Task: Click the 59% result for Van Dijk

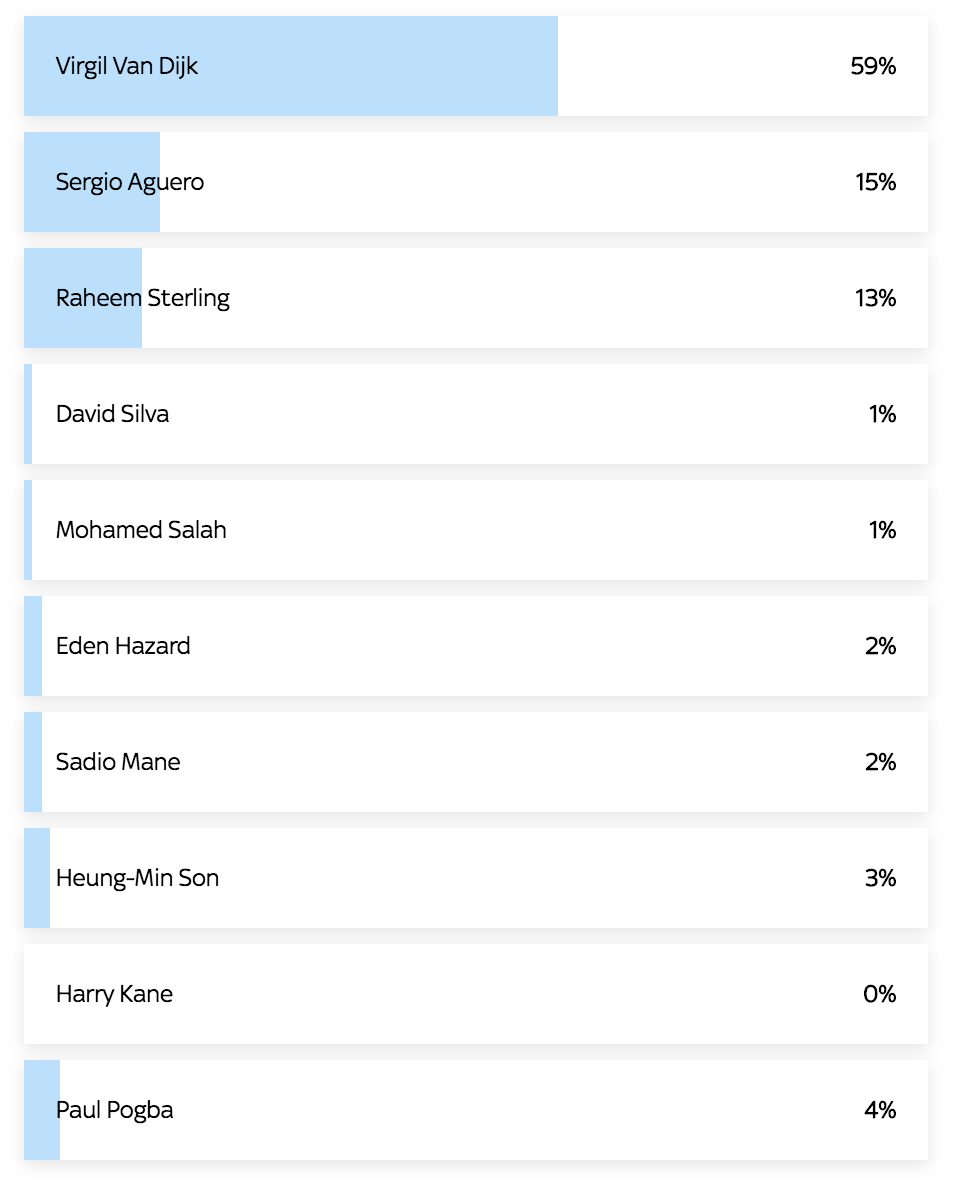Action: coord(873,66)
